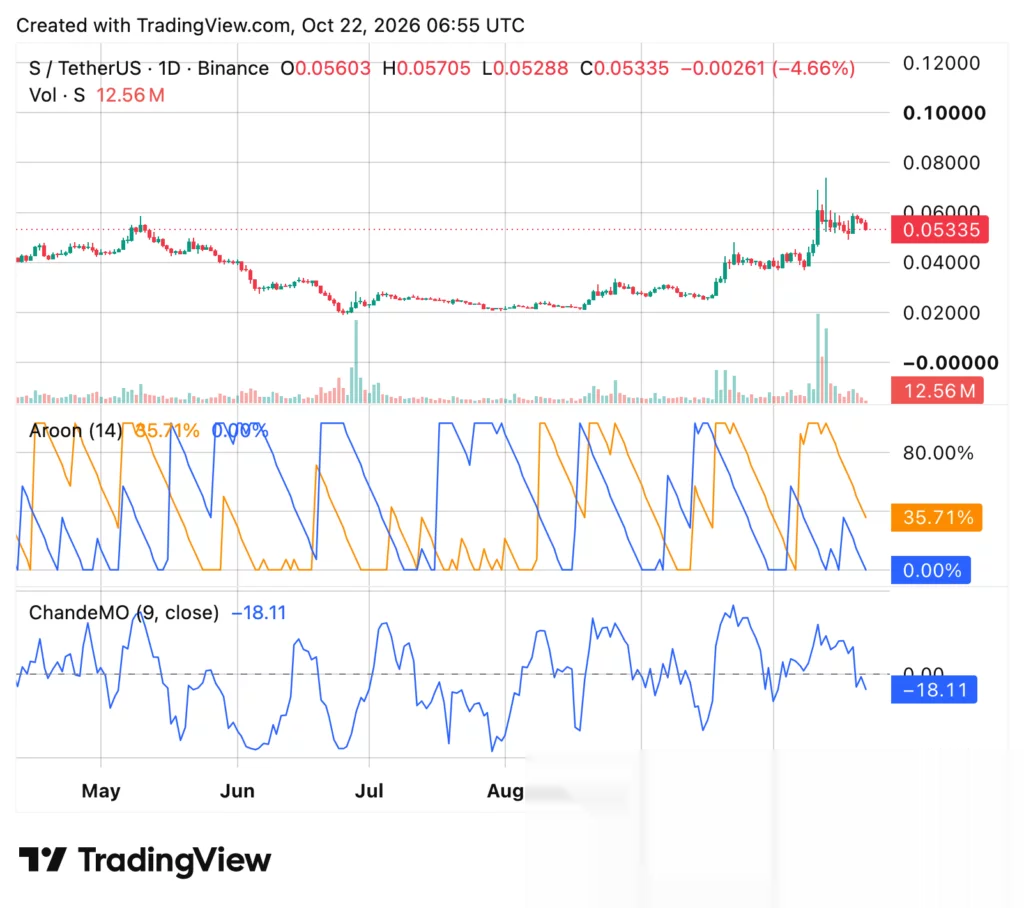
Task: Click the red 12.56 M volume axis tag
Action: coord(937,391)
